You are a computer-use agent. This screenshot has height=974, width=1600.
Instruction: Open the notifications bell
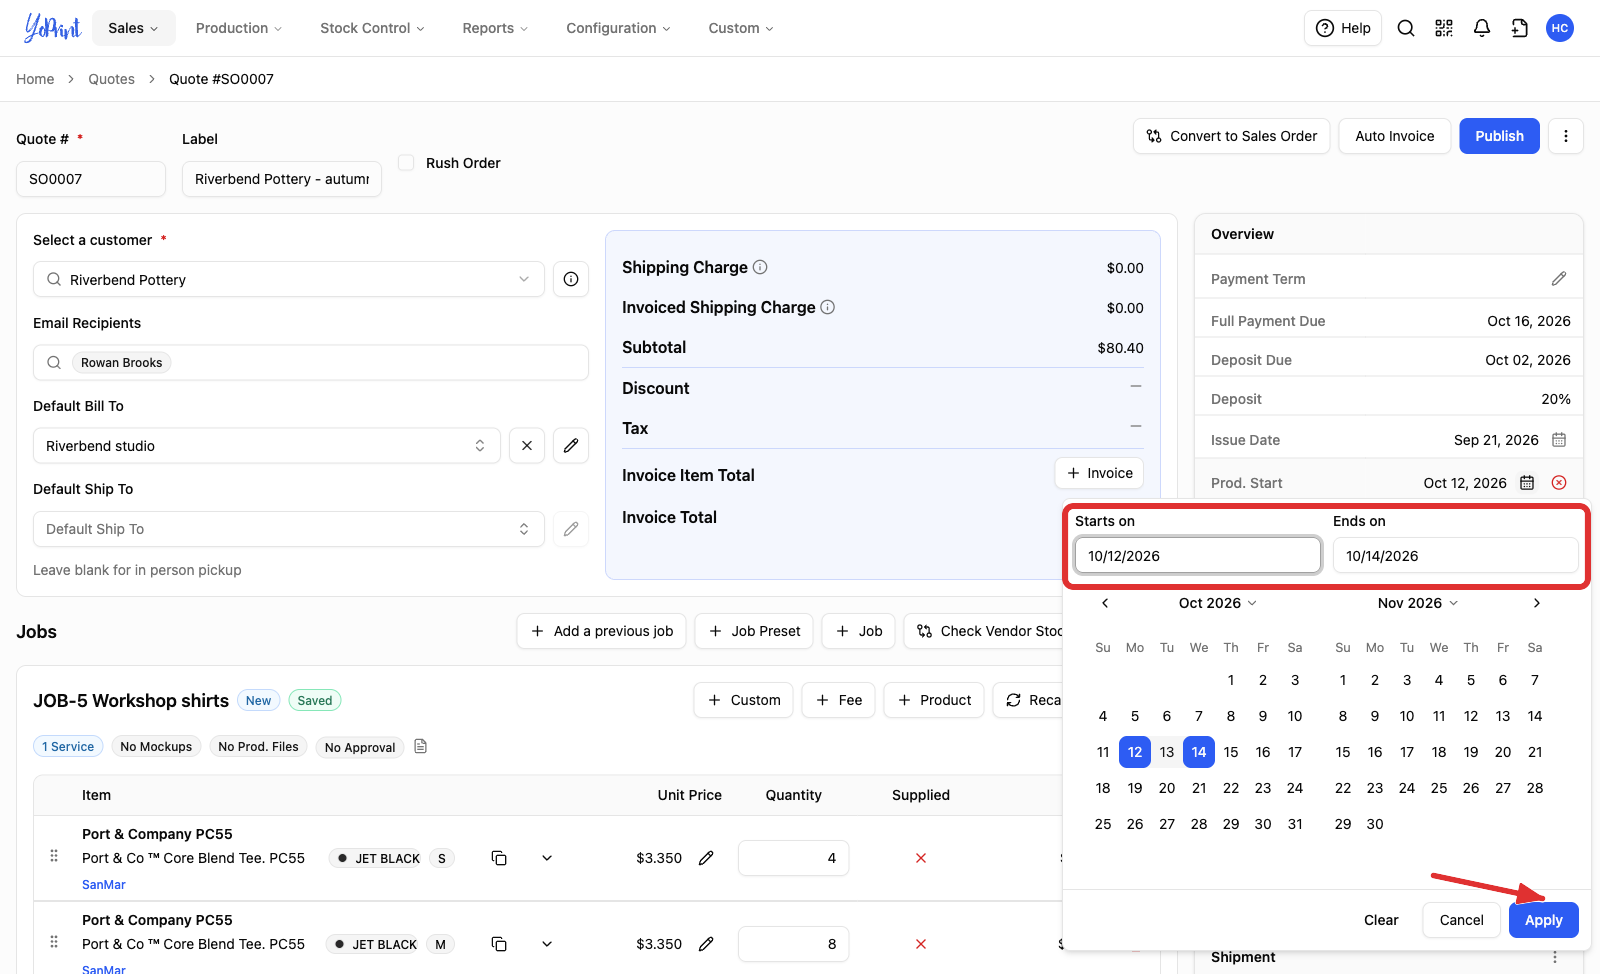click(1482, 28)
